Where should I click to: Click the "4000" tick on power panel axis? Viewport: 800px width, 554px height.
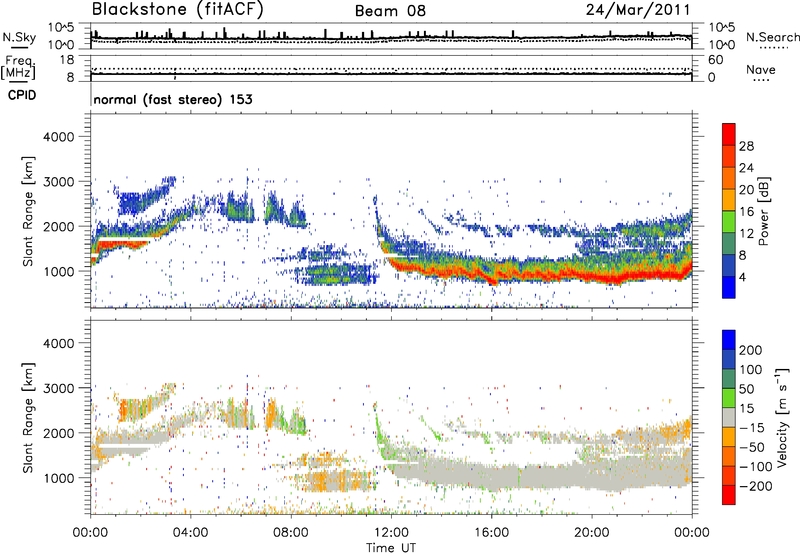58,137
